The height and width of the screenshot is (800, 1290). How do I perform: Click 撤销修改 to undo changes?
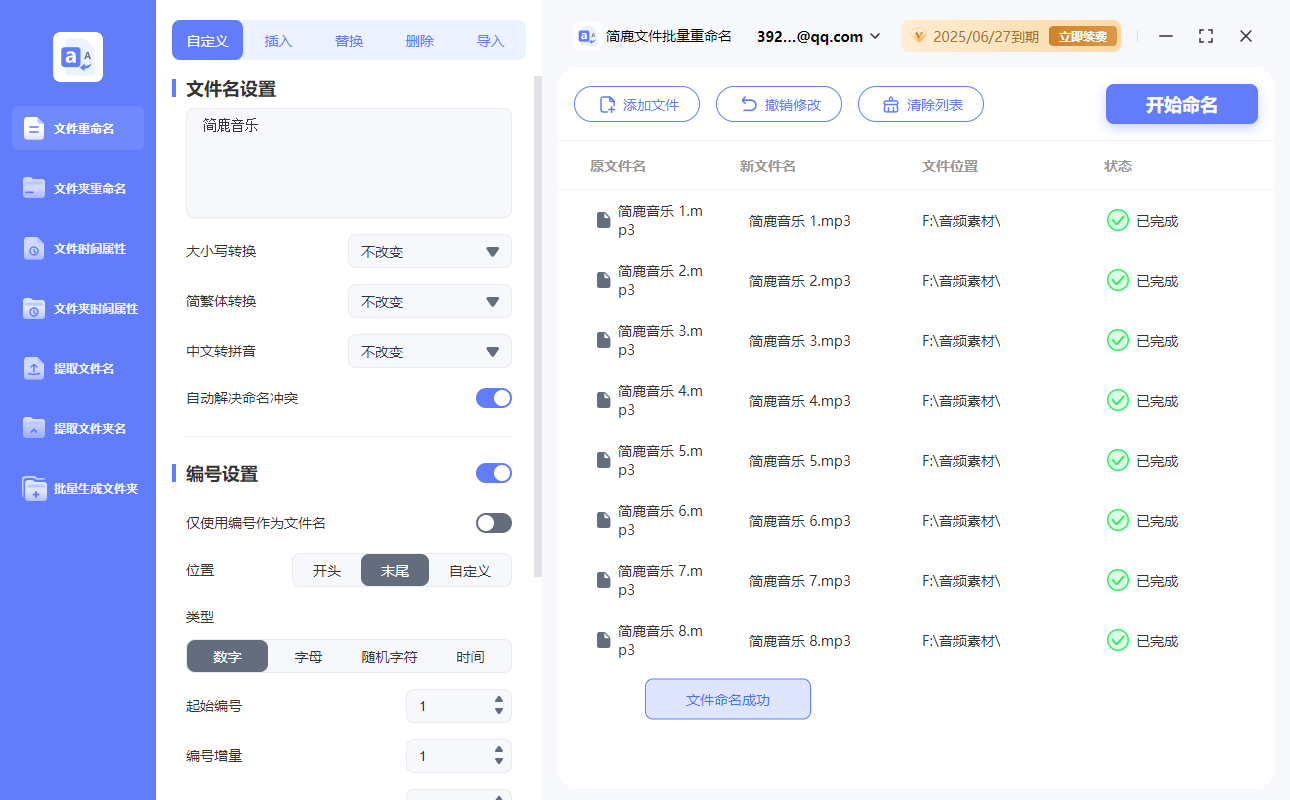(779, 103)
